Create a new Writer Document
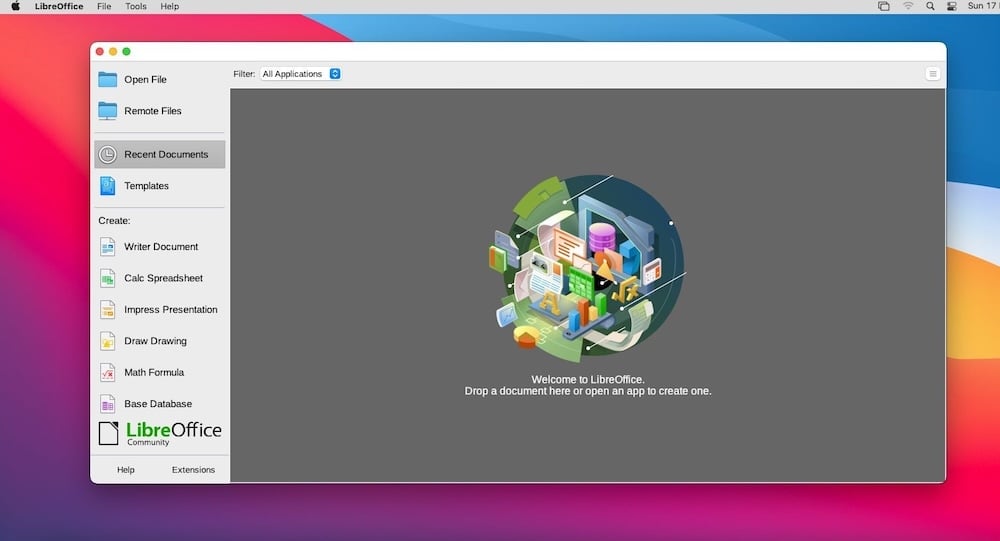The image size is (1000, 541). [x=159, y=247]
